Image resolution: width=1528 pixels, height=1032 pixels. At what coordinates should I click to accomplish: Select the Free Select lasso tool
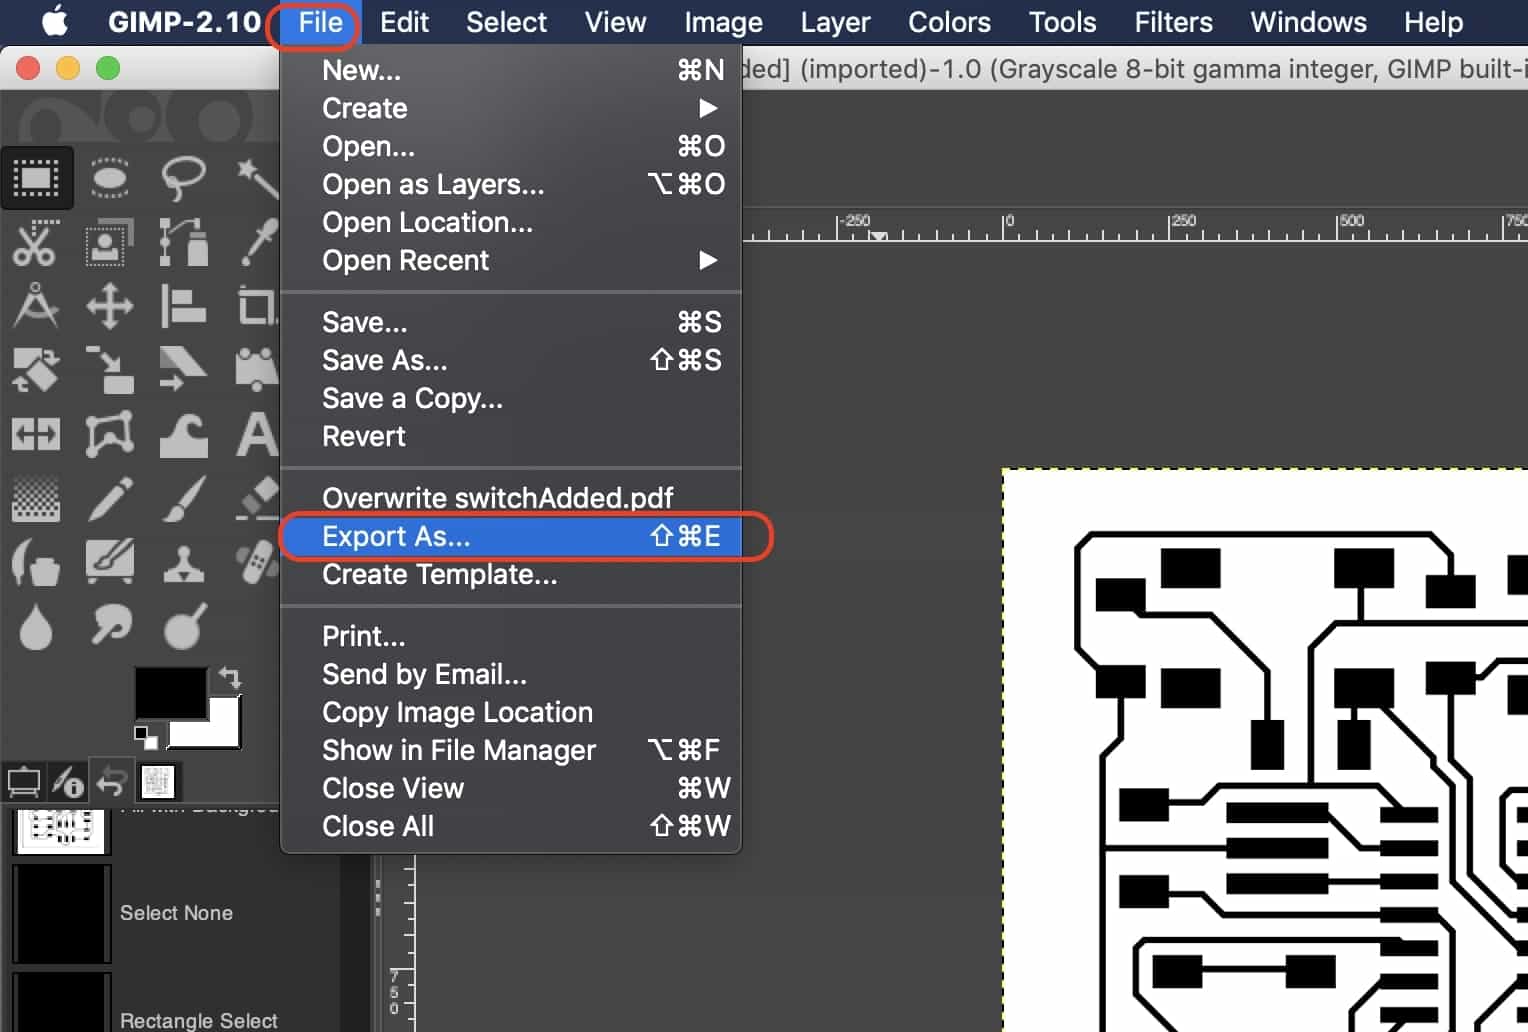183,178
